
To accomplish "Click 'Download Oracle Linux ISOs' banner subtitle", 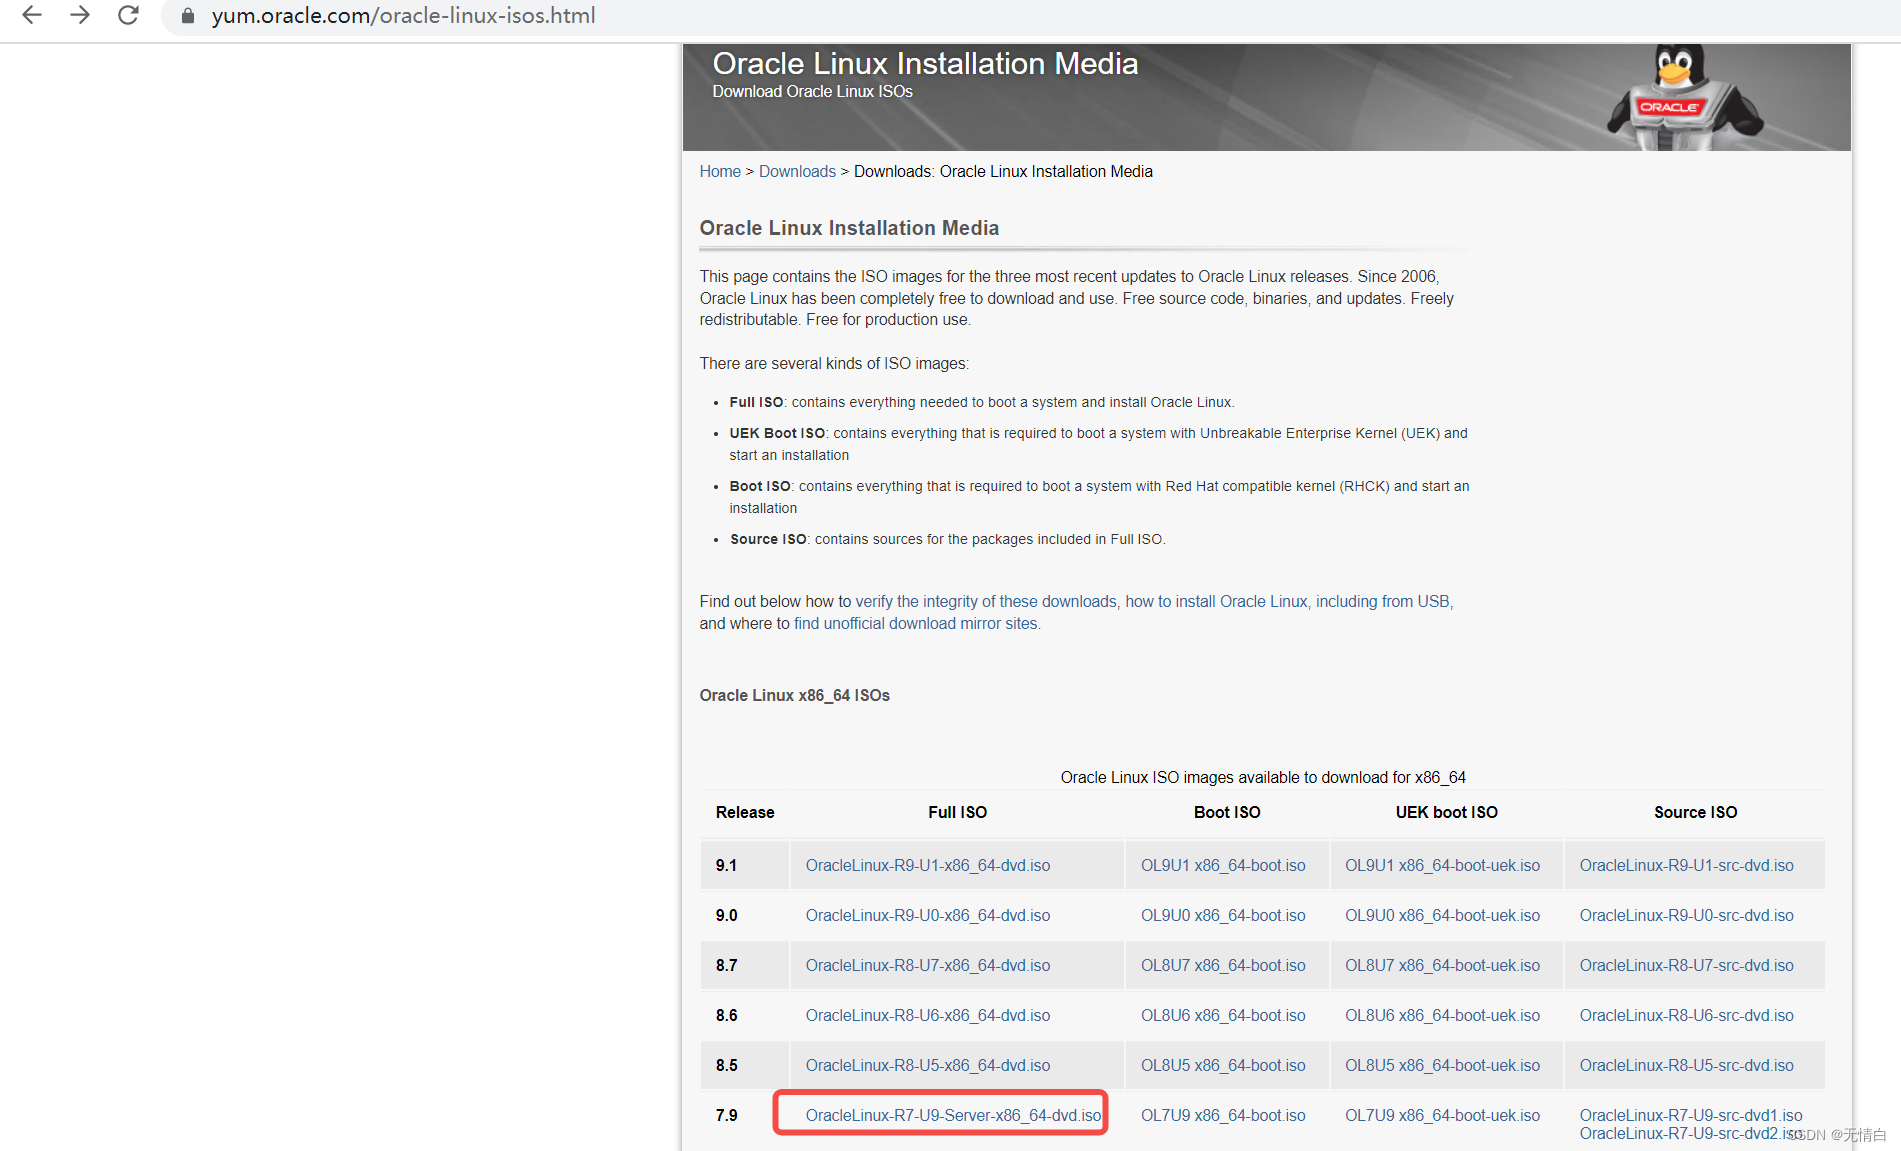I will pyautogui.click(x=812, y=91).
